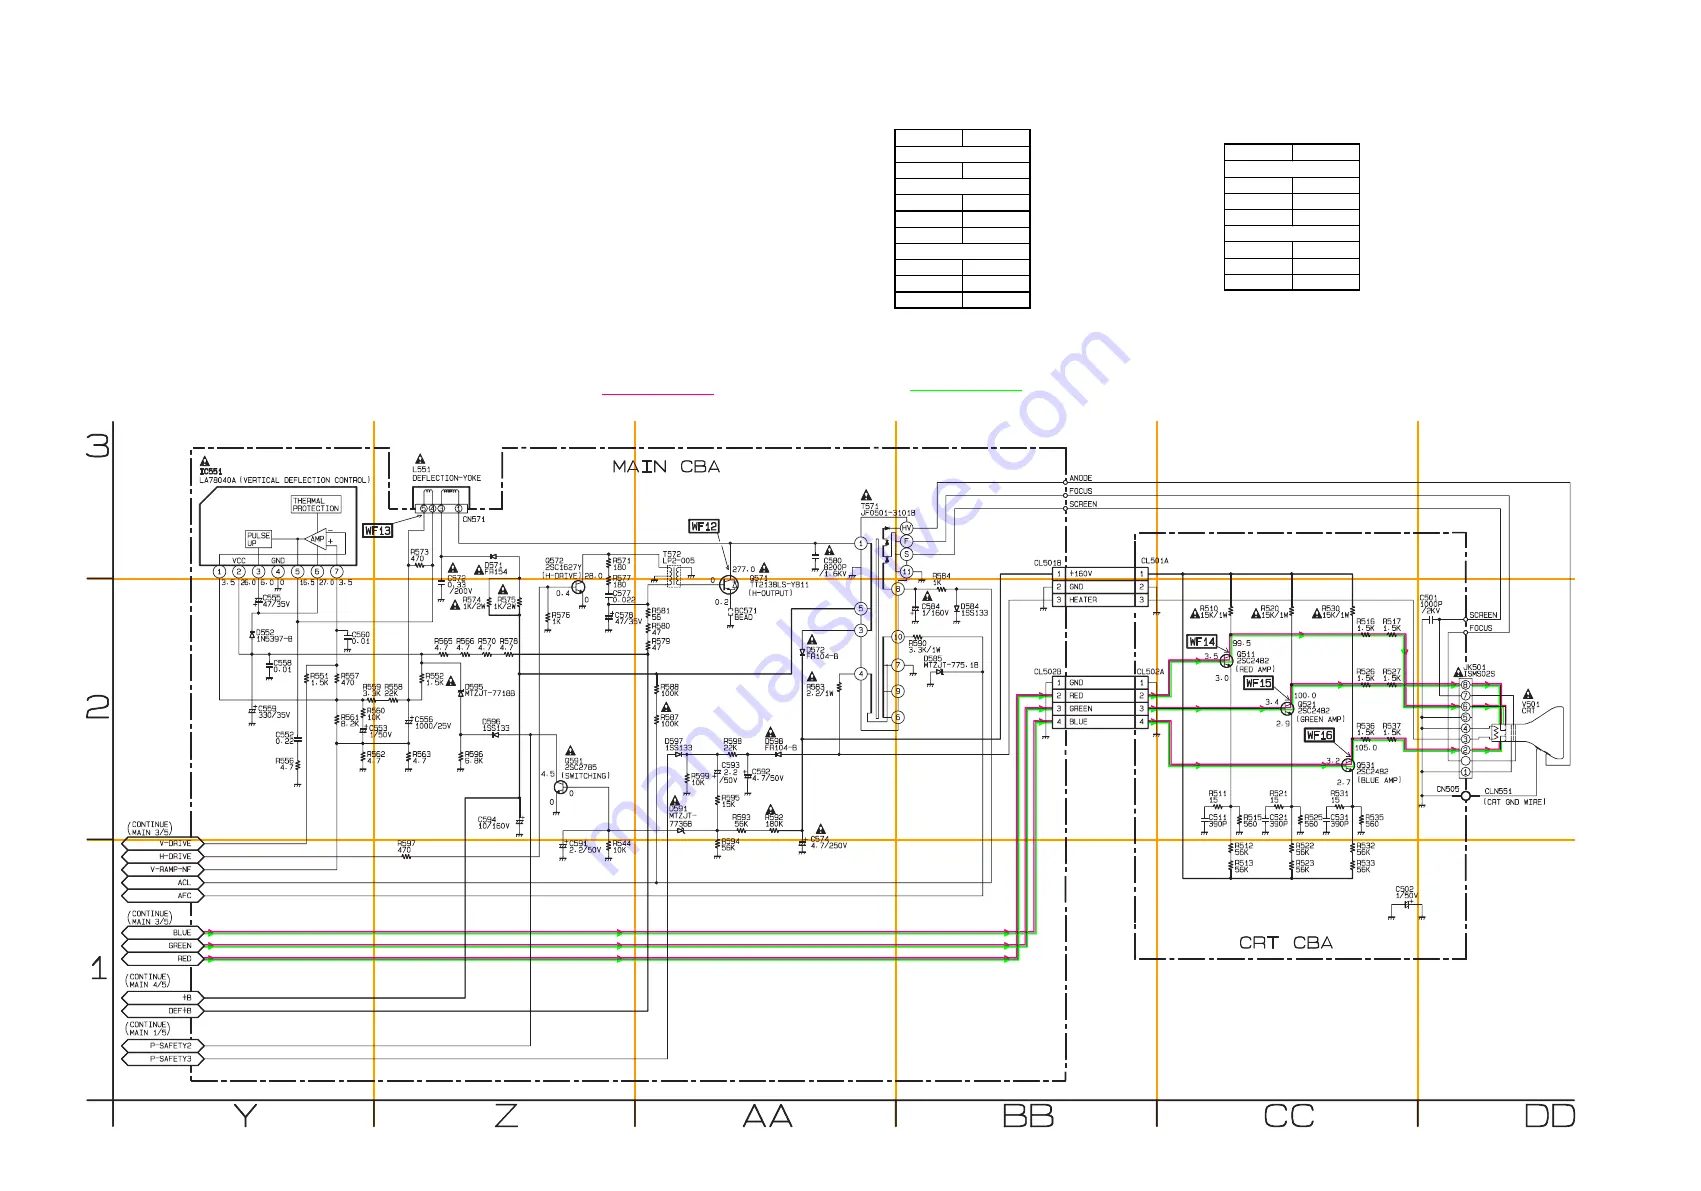
Task: Click the AFC signal tag
Action: point(163,896)
